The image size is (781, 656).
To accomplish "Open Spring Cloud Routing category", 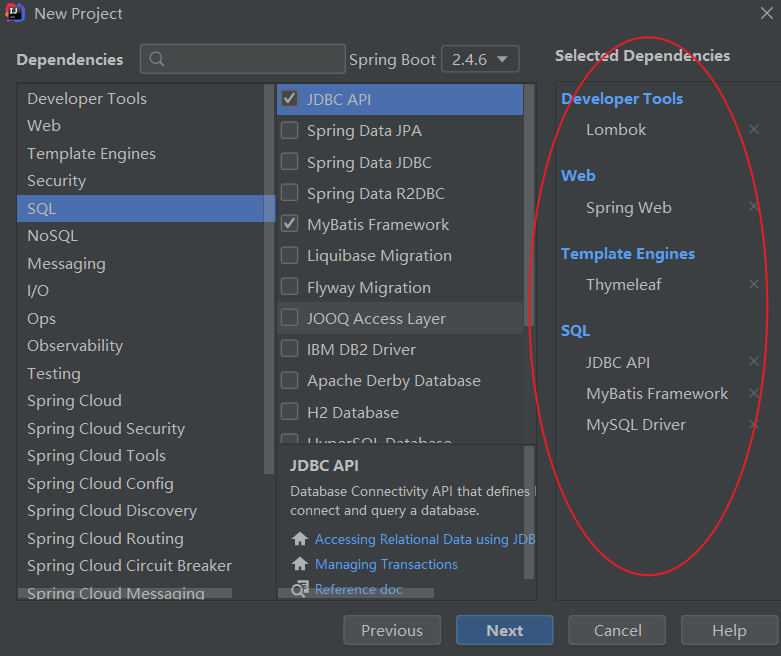I will (141, 538).
